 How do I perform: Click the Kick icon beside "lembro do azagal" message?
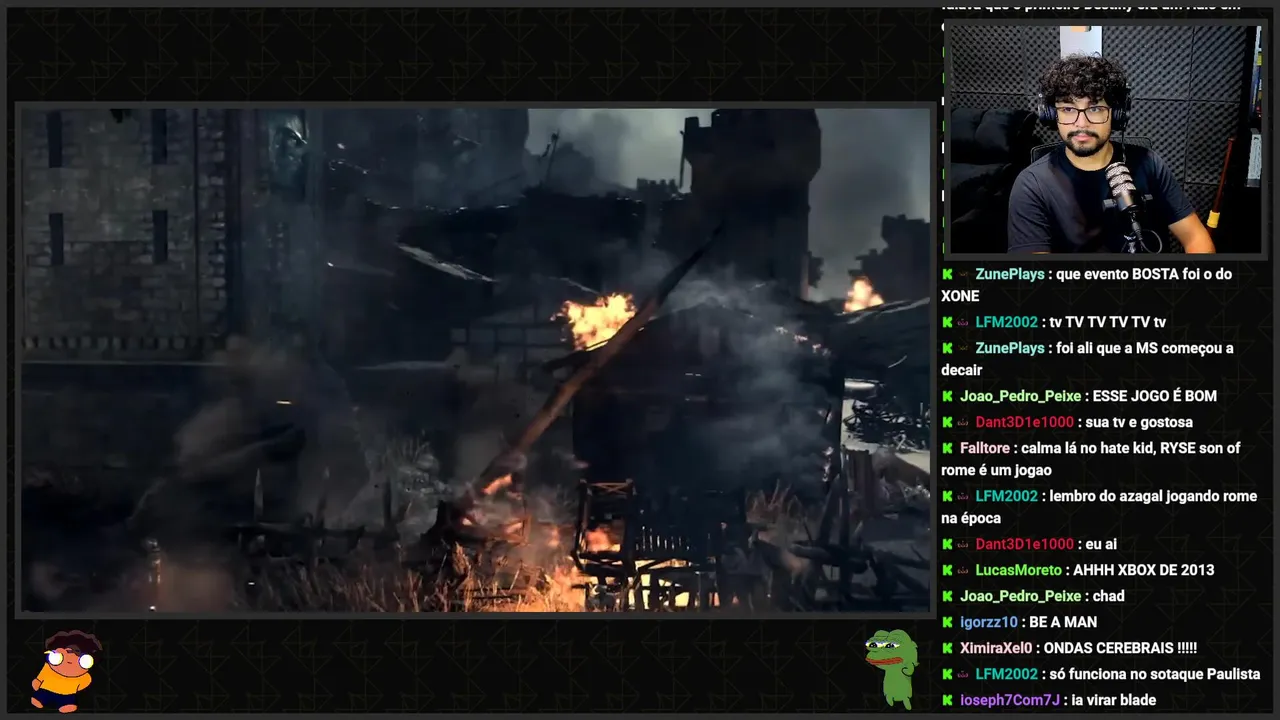(947, 496)
